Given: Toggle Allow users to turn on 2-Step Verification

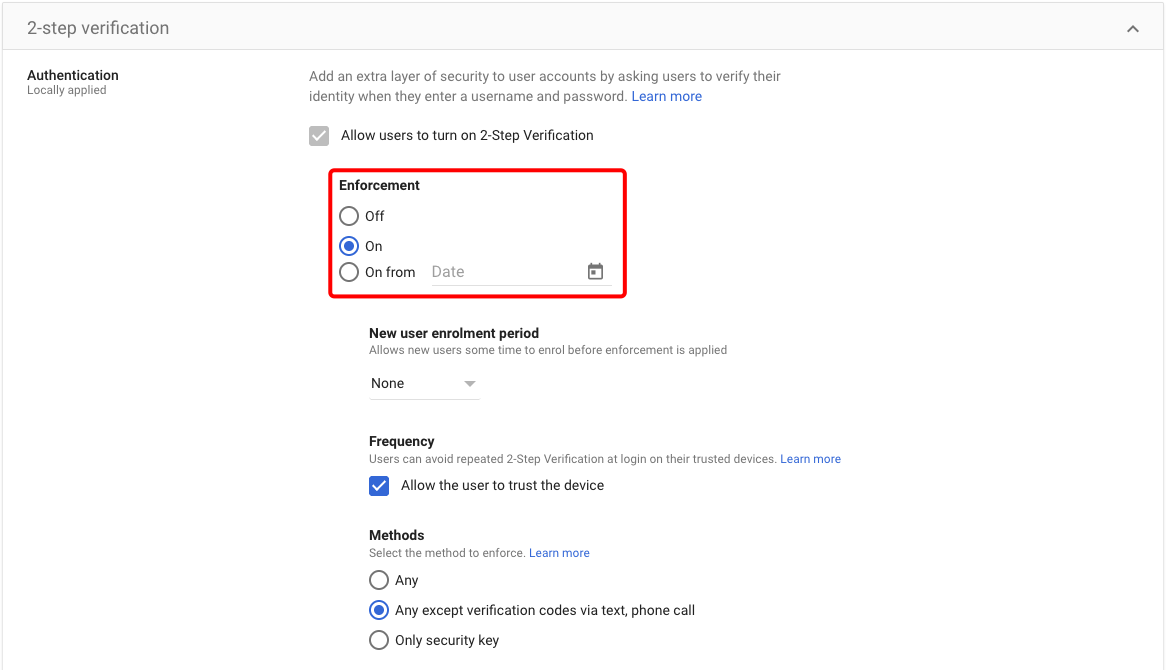Looking at the screenshot, I should [319, 136].
